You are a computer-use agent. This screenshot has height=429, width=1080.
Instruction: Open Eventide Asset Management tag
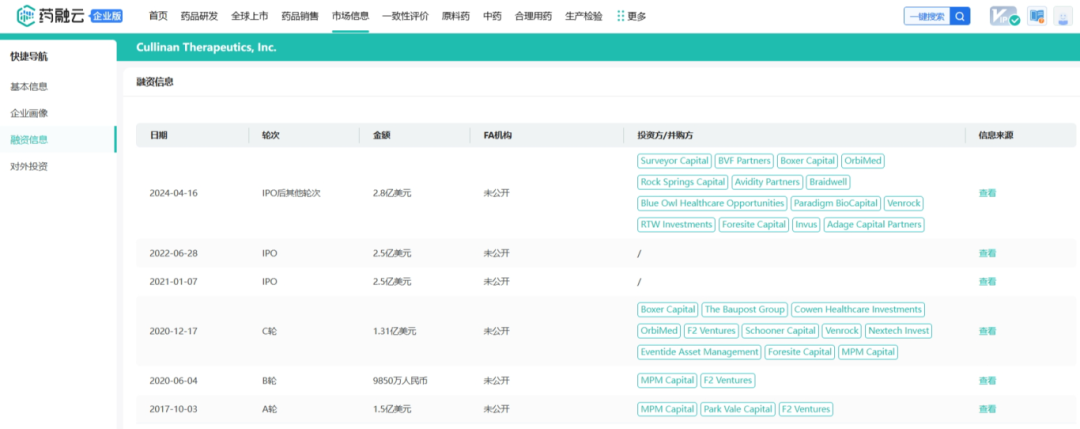[x=698, y=352]
